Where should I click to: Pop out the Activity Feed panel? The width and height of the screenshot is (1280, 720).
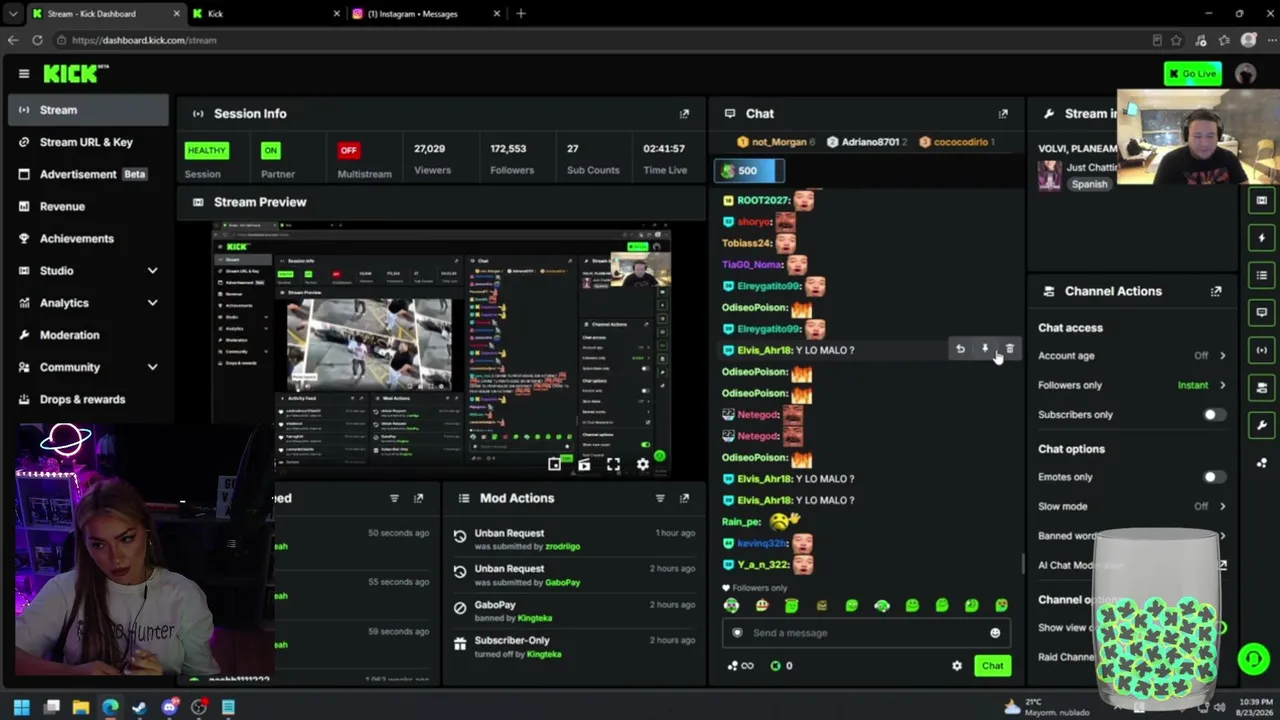tap(418, 498)
